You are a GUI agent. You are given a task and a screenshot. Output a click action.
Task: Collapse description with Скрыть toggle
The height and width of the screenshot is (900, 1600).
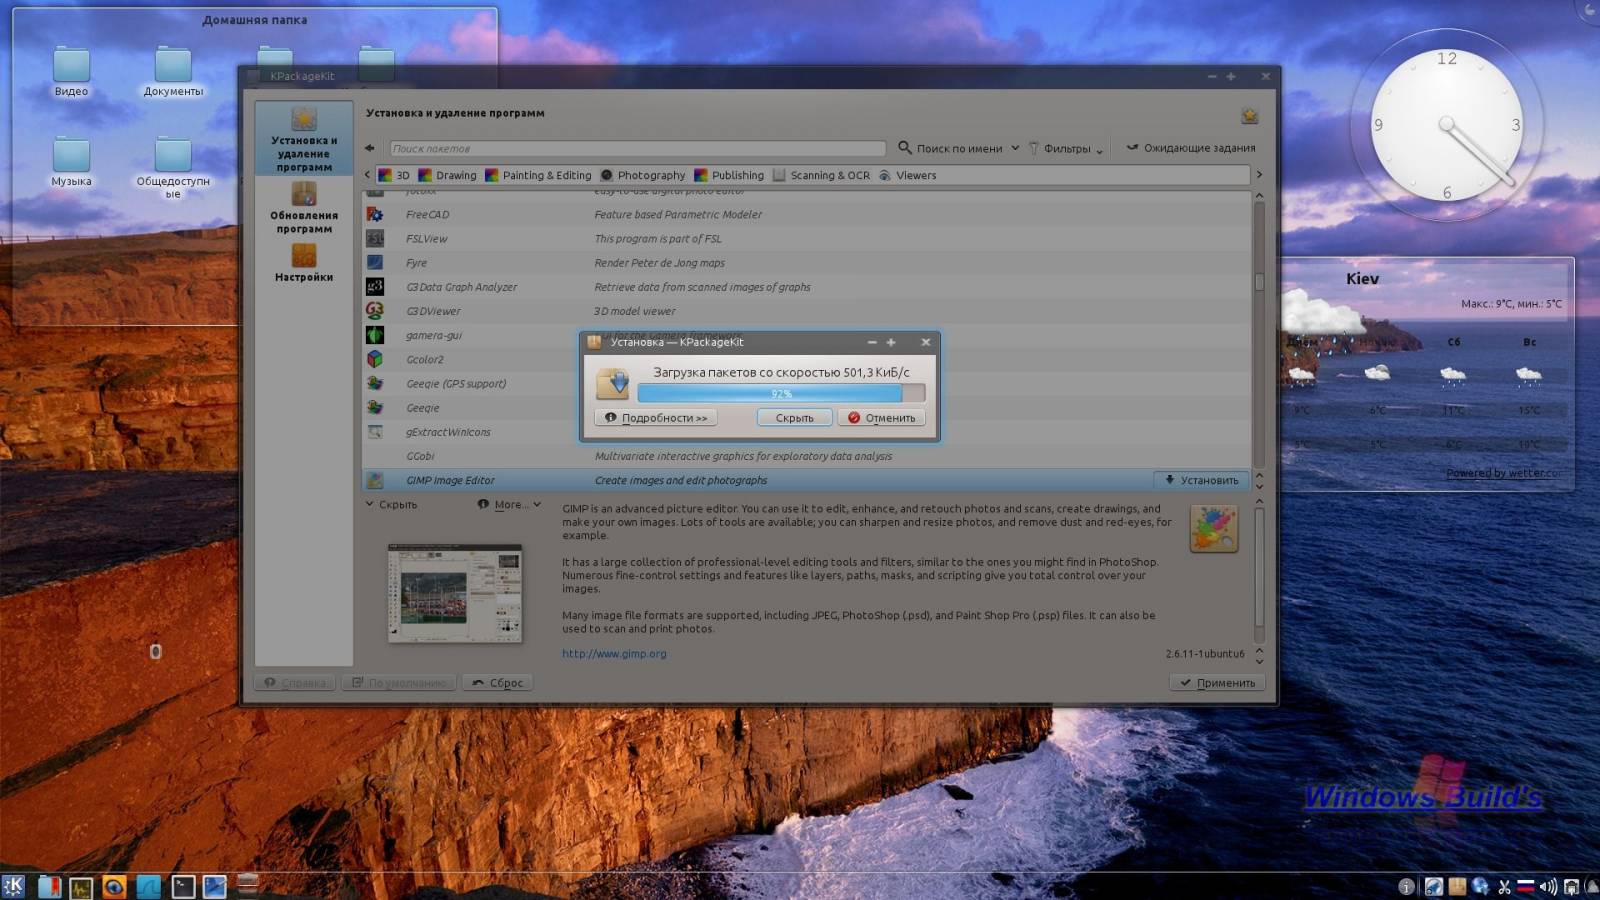point(391,505)
